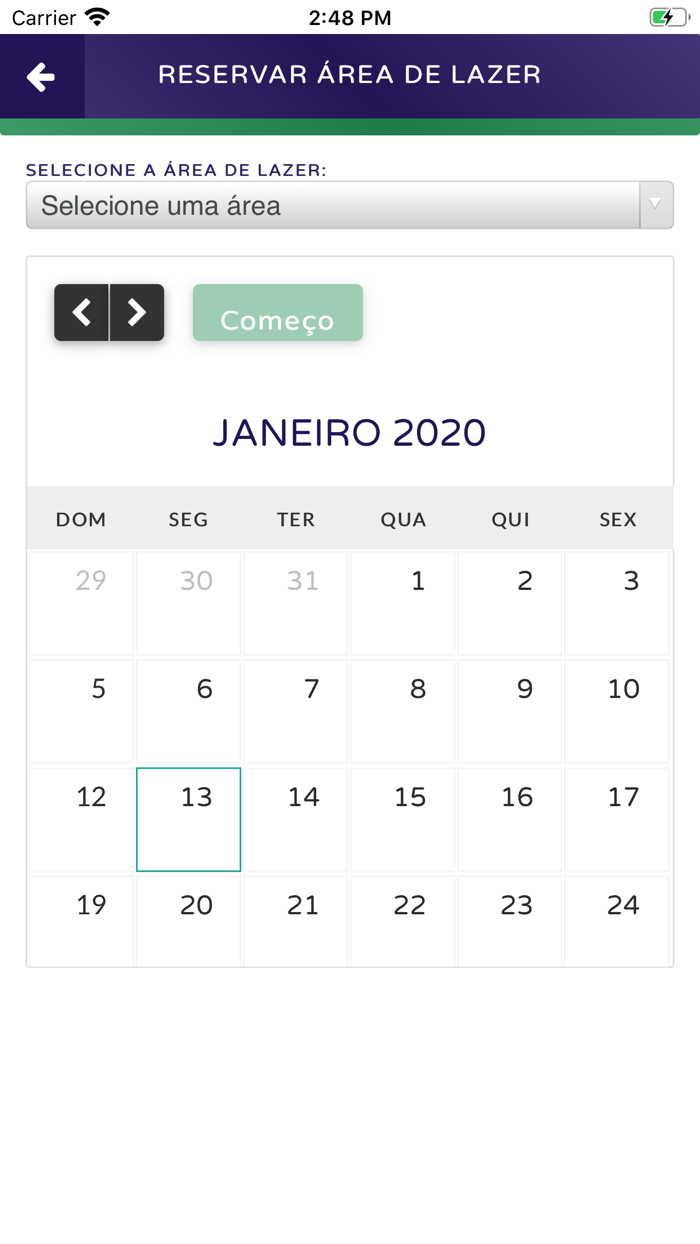Tap the battery icon in status bar
This screenshot has height=1244, width=700.
click(x=668, y=17)
